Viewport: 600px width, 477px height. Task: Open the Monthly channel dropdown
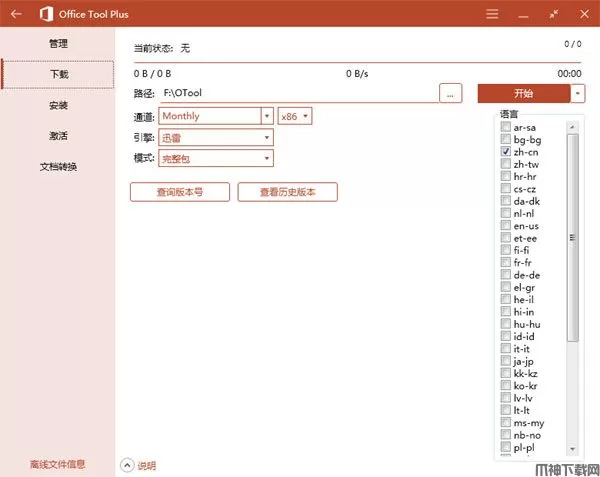[267, 116]
